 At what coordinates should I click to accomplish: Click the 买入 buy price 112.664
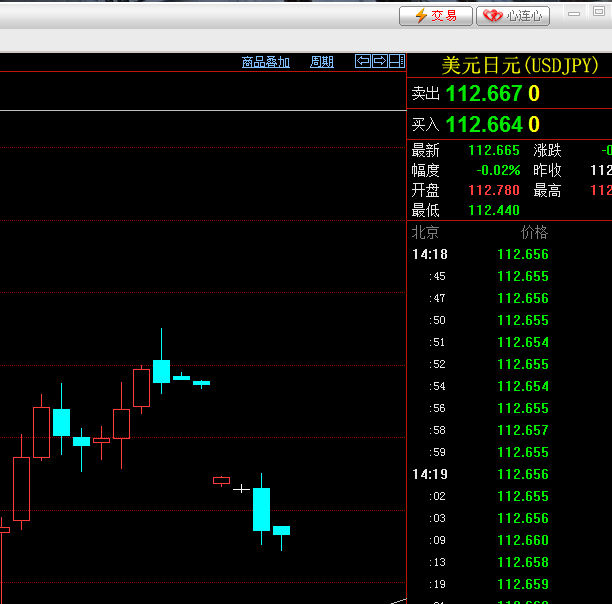click(x=483, y=125)
